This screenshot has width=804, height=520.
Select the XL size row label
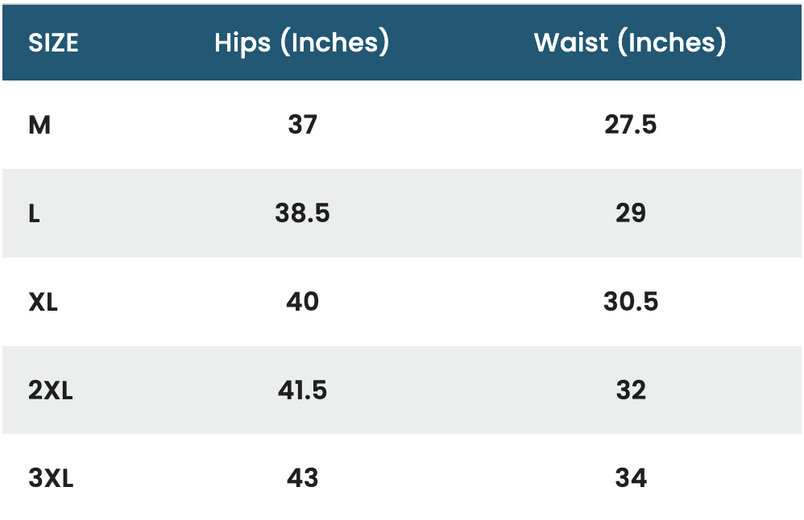click(x=43, y=302)
